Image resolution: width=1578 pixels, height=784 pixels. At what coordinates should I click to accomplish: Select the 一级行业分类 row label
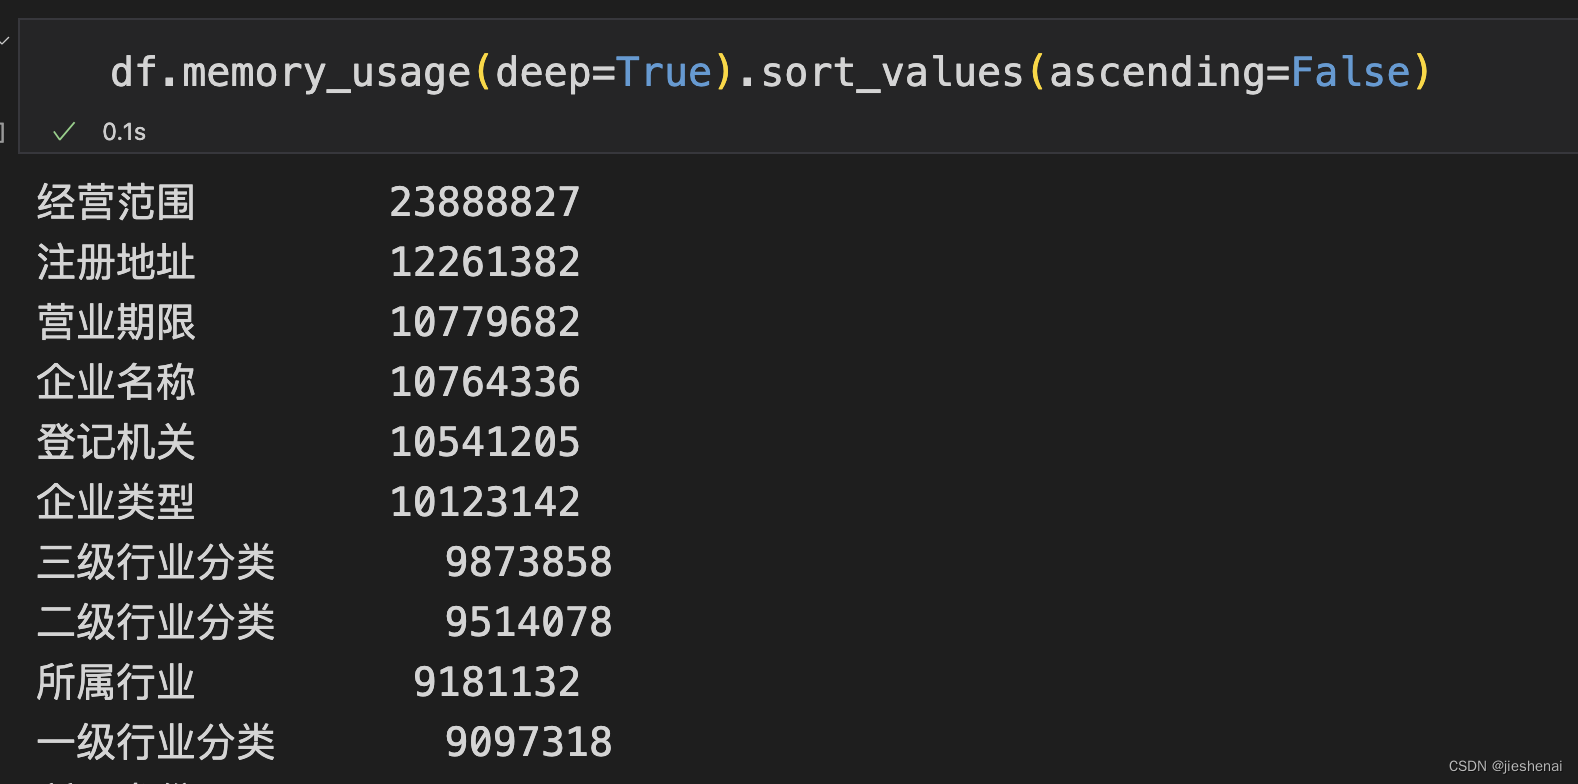tap(156, 742)
